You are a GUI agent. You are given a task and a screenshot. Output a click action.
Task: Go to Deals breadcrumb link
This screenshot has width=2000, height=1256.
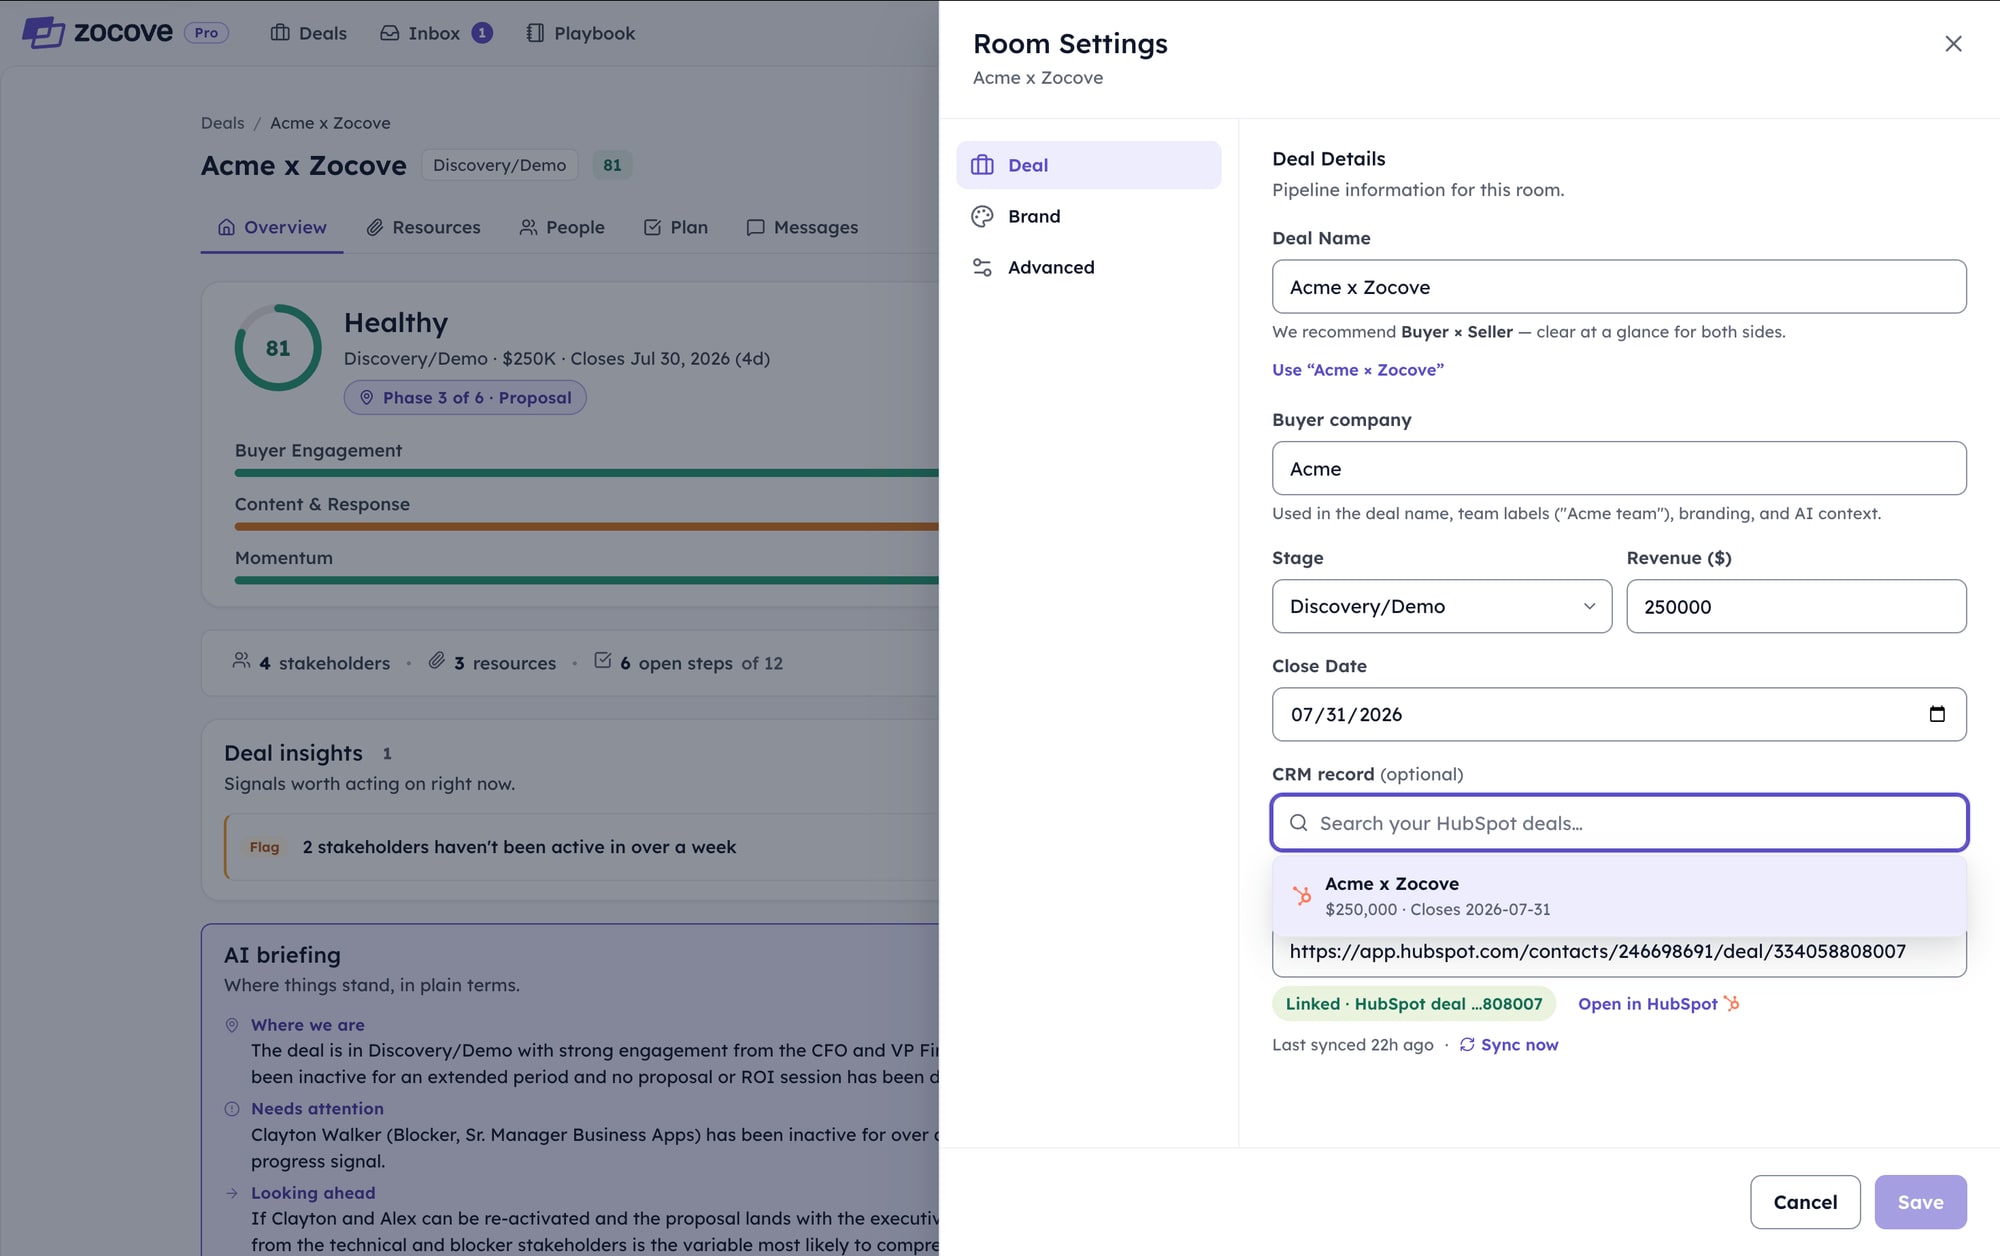pyautogui.click(x=222, y=123)
